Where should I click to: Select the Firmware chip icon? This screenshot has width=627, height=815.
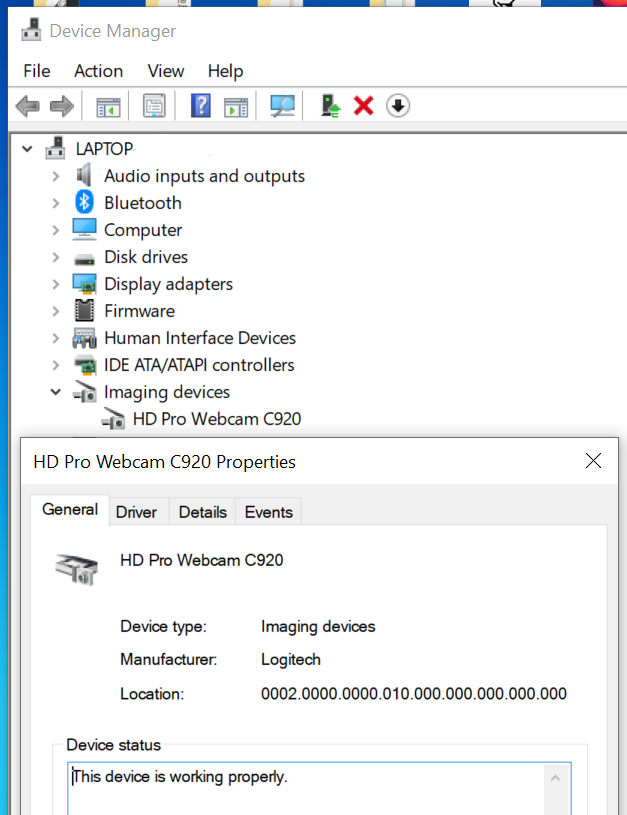coord(84,310)
